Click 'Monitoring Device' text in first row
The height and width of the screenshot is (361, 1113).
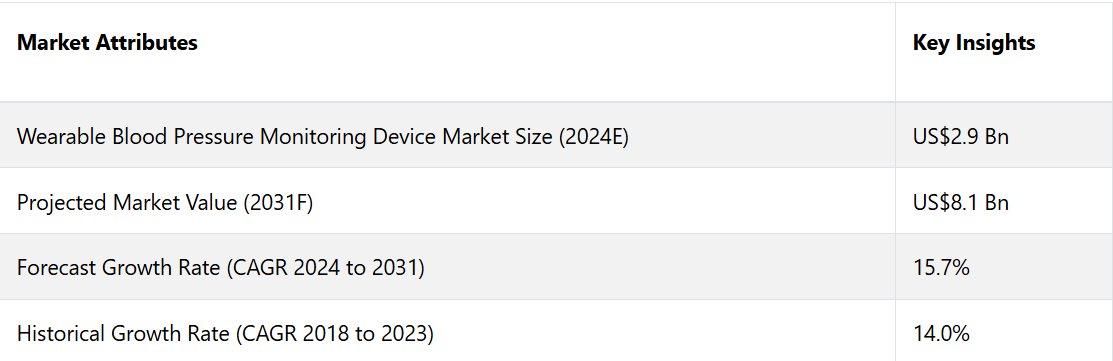point(348,136)
